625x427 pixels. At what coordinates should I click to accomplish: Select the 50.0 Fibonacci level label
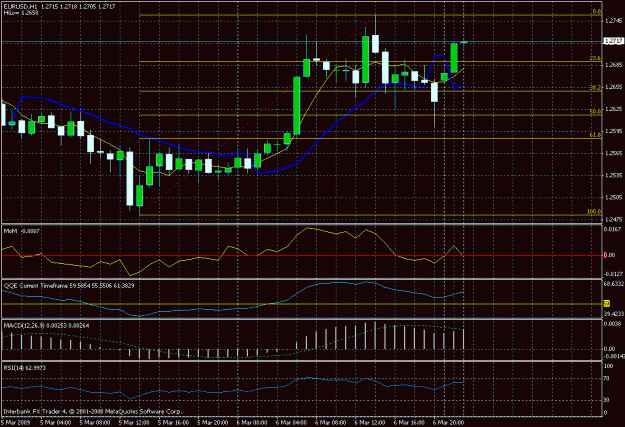point(595,112)
